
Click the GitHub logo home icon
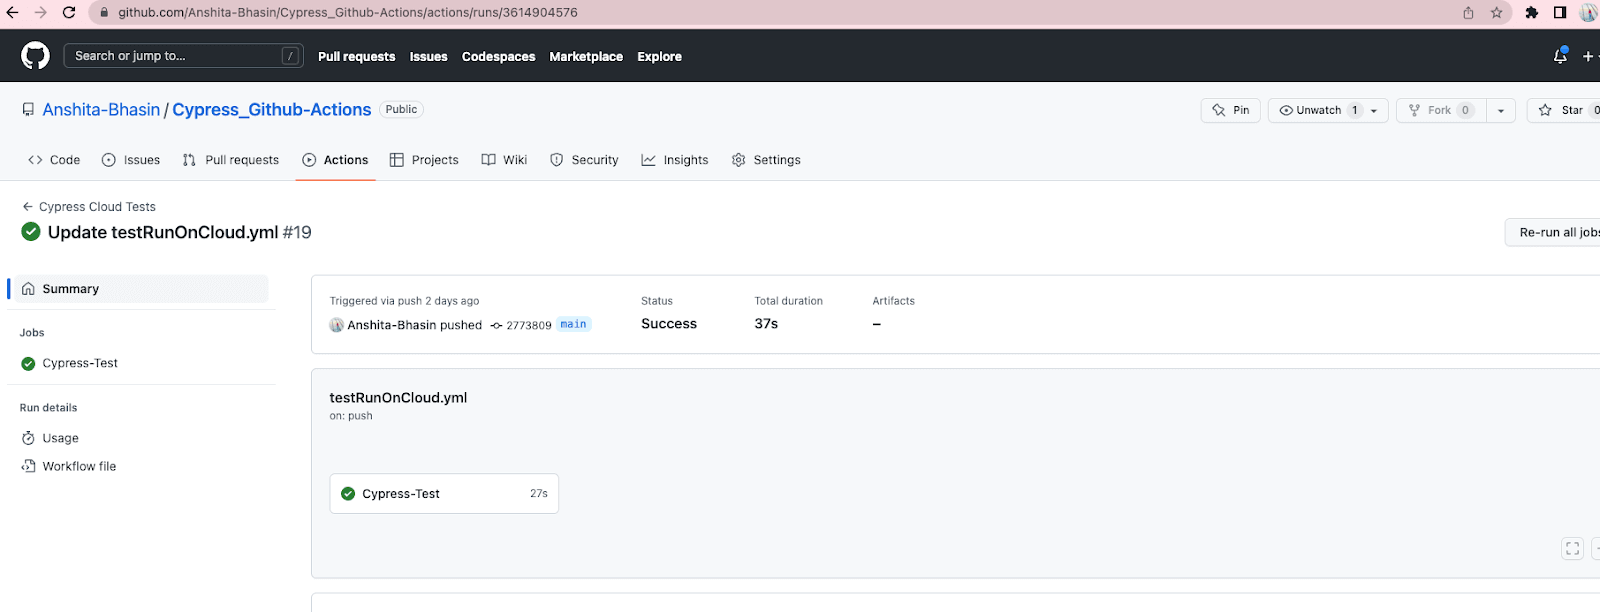click(35, 56)
